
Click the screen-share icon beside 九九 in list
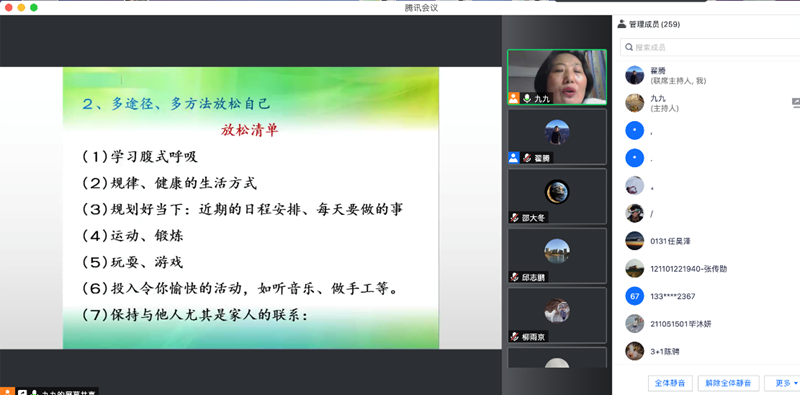[796, 103]
